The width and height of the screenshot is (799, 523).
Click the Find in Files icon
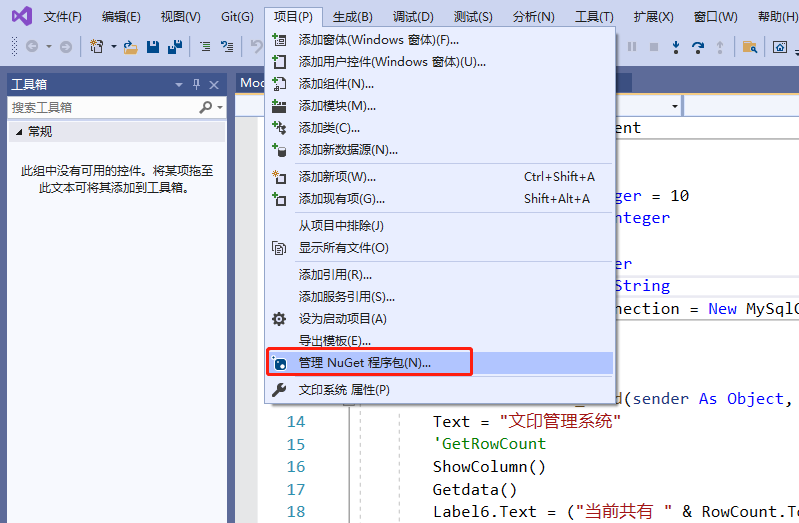(x=749, y=47)
